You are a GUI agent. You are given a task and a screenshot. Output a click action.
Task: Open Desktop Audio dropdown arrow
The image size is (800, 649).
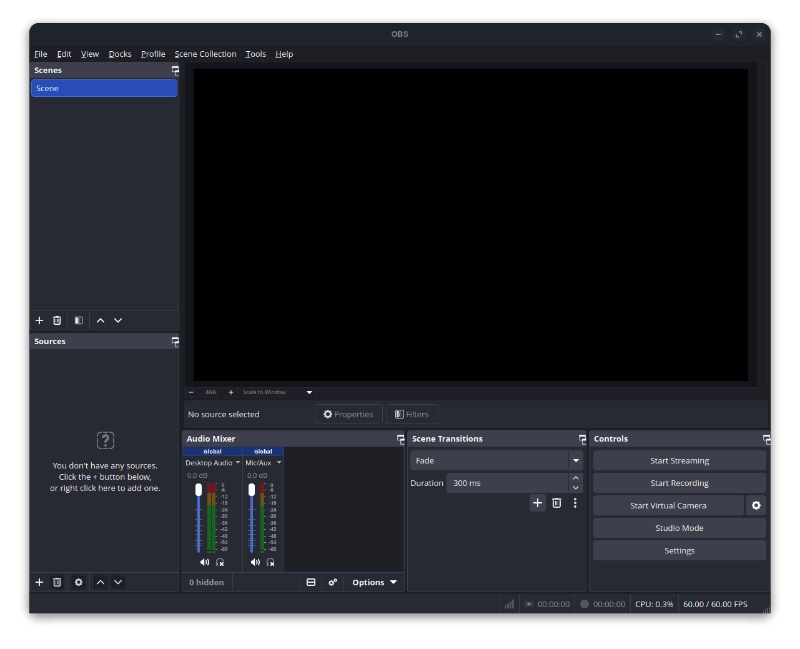(238, 462)
